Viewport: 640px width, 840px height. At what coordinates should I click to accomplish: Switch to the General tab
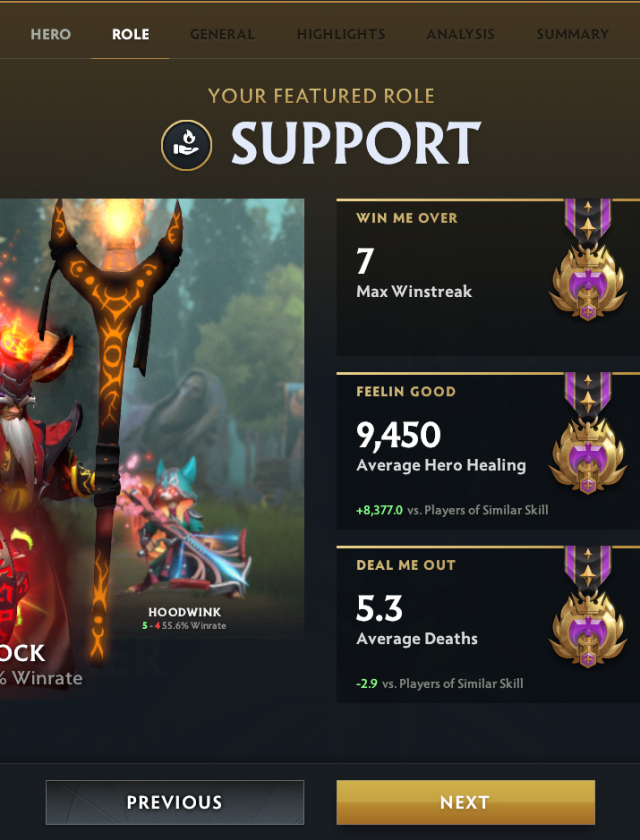click(x=222, y=34)
